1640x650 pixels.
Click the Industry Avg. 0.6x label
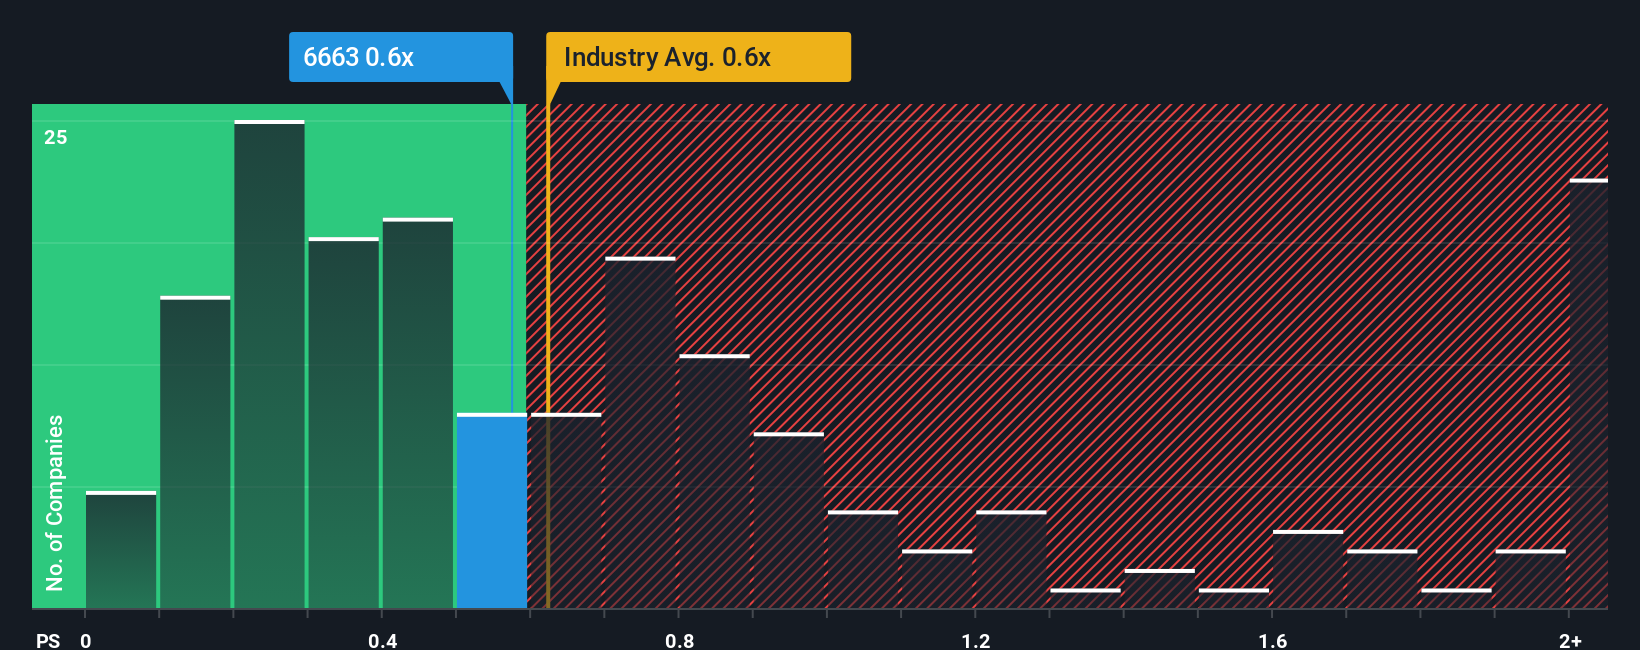[x=698, y=57]
